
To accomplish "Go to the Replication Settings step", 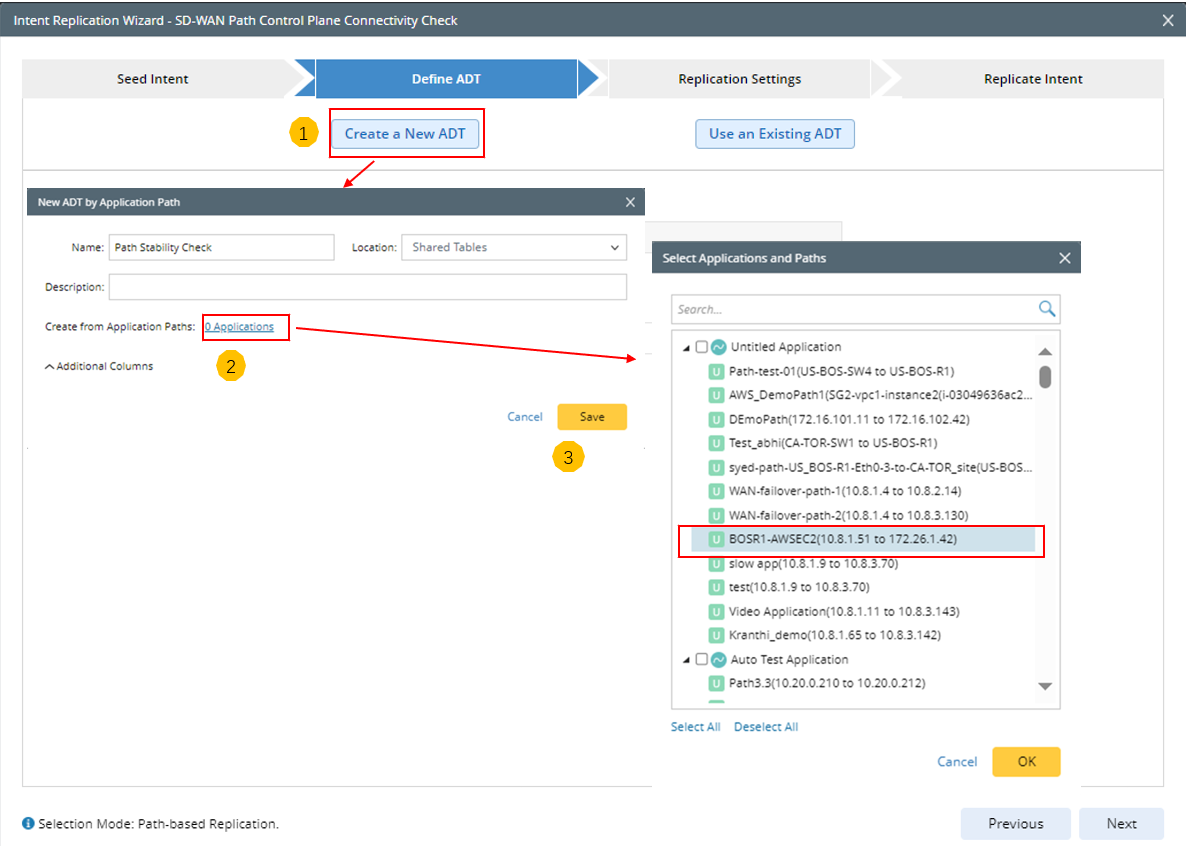I will coord(739,79).
